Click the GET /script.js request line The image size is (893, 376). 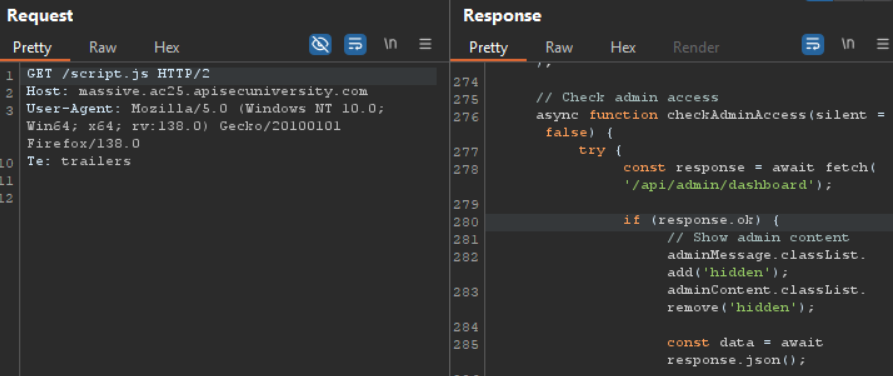[118, 74]
